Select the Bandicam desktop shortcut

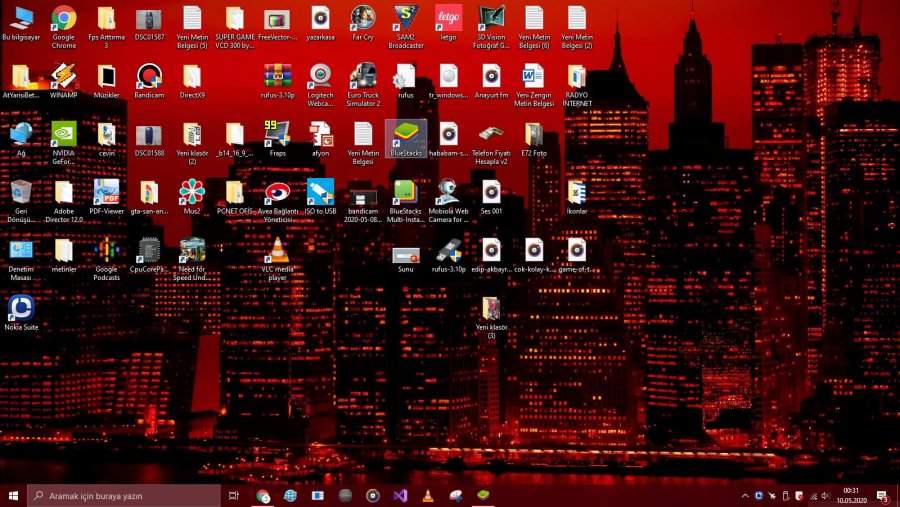point(149,81)
